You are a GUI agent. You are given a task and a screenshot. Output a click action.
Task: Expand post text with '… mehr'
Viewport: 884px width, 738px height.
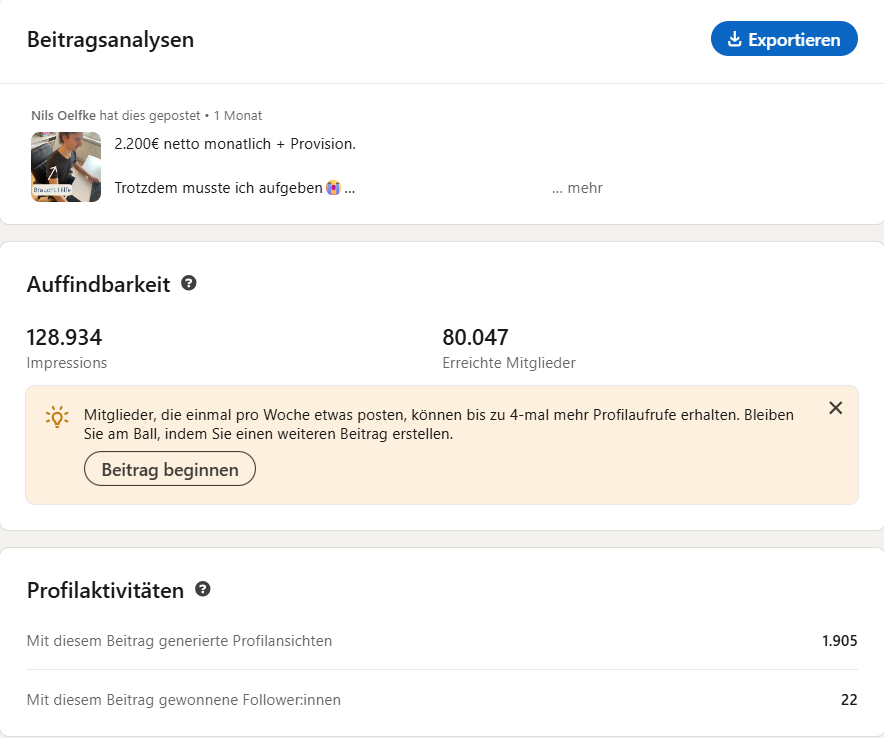(577, 188)
